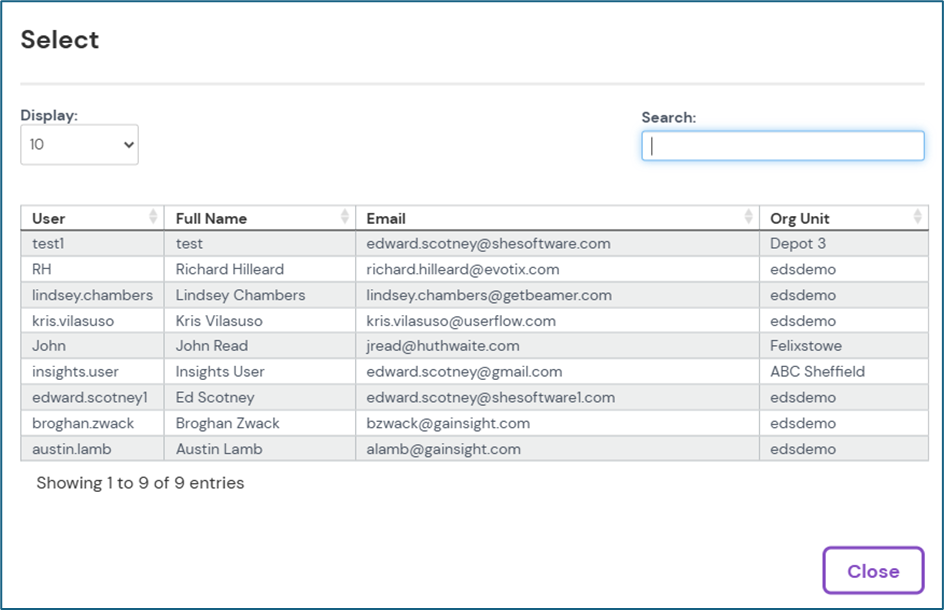Image resolution: width=944 pixels, height=610 pixels.
Task: Click the Depot 3 org unit cell
Action: 798,243
